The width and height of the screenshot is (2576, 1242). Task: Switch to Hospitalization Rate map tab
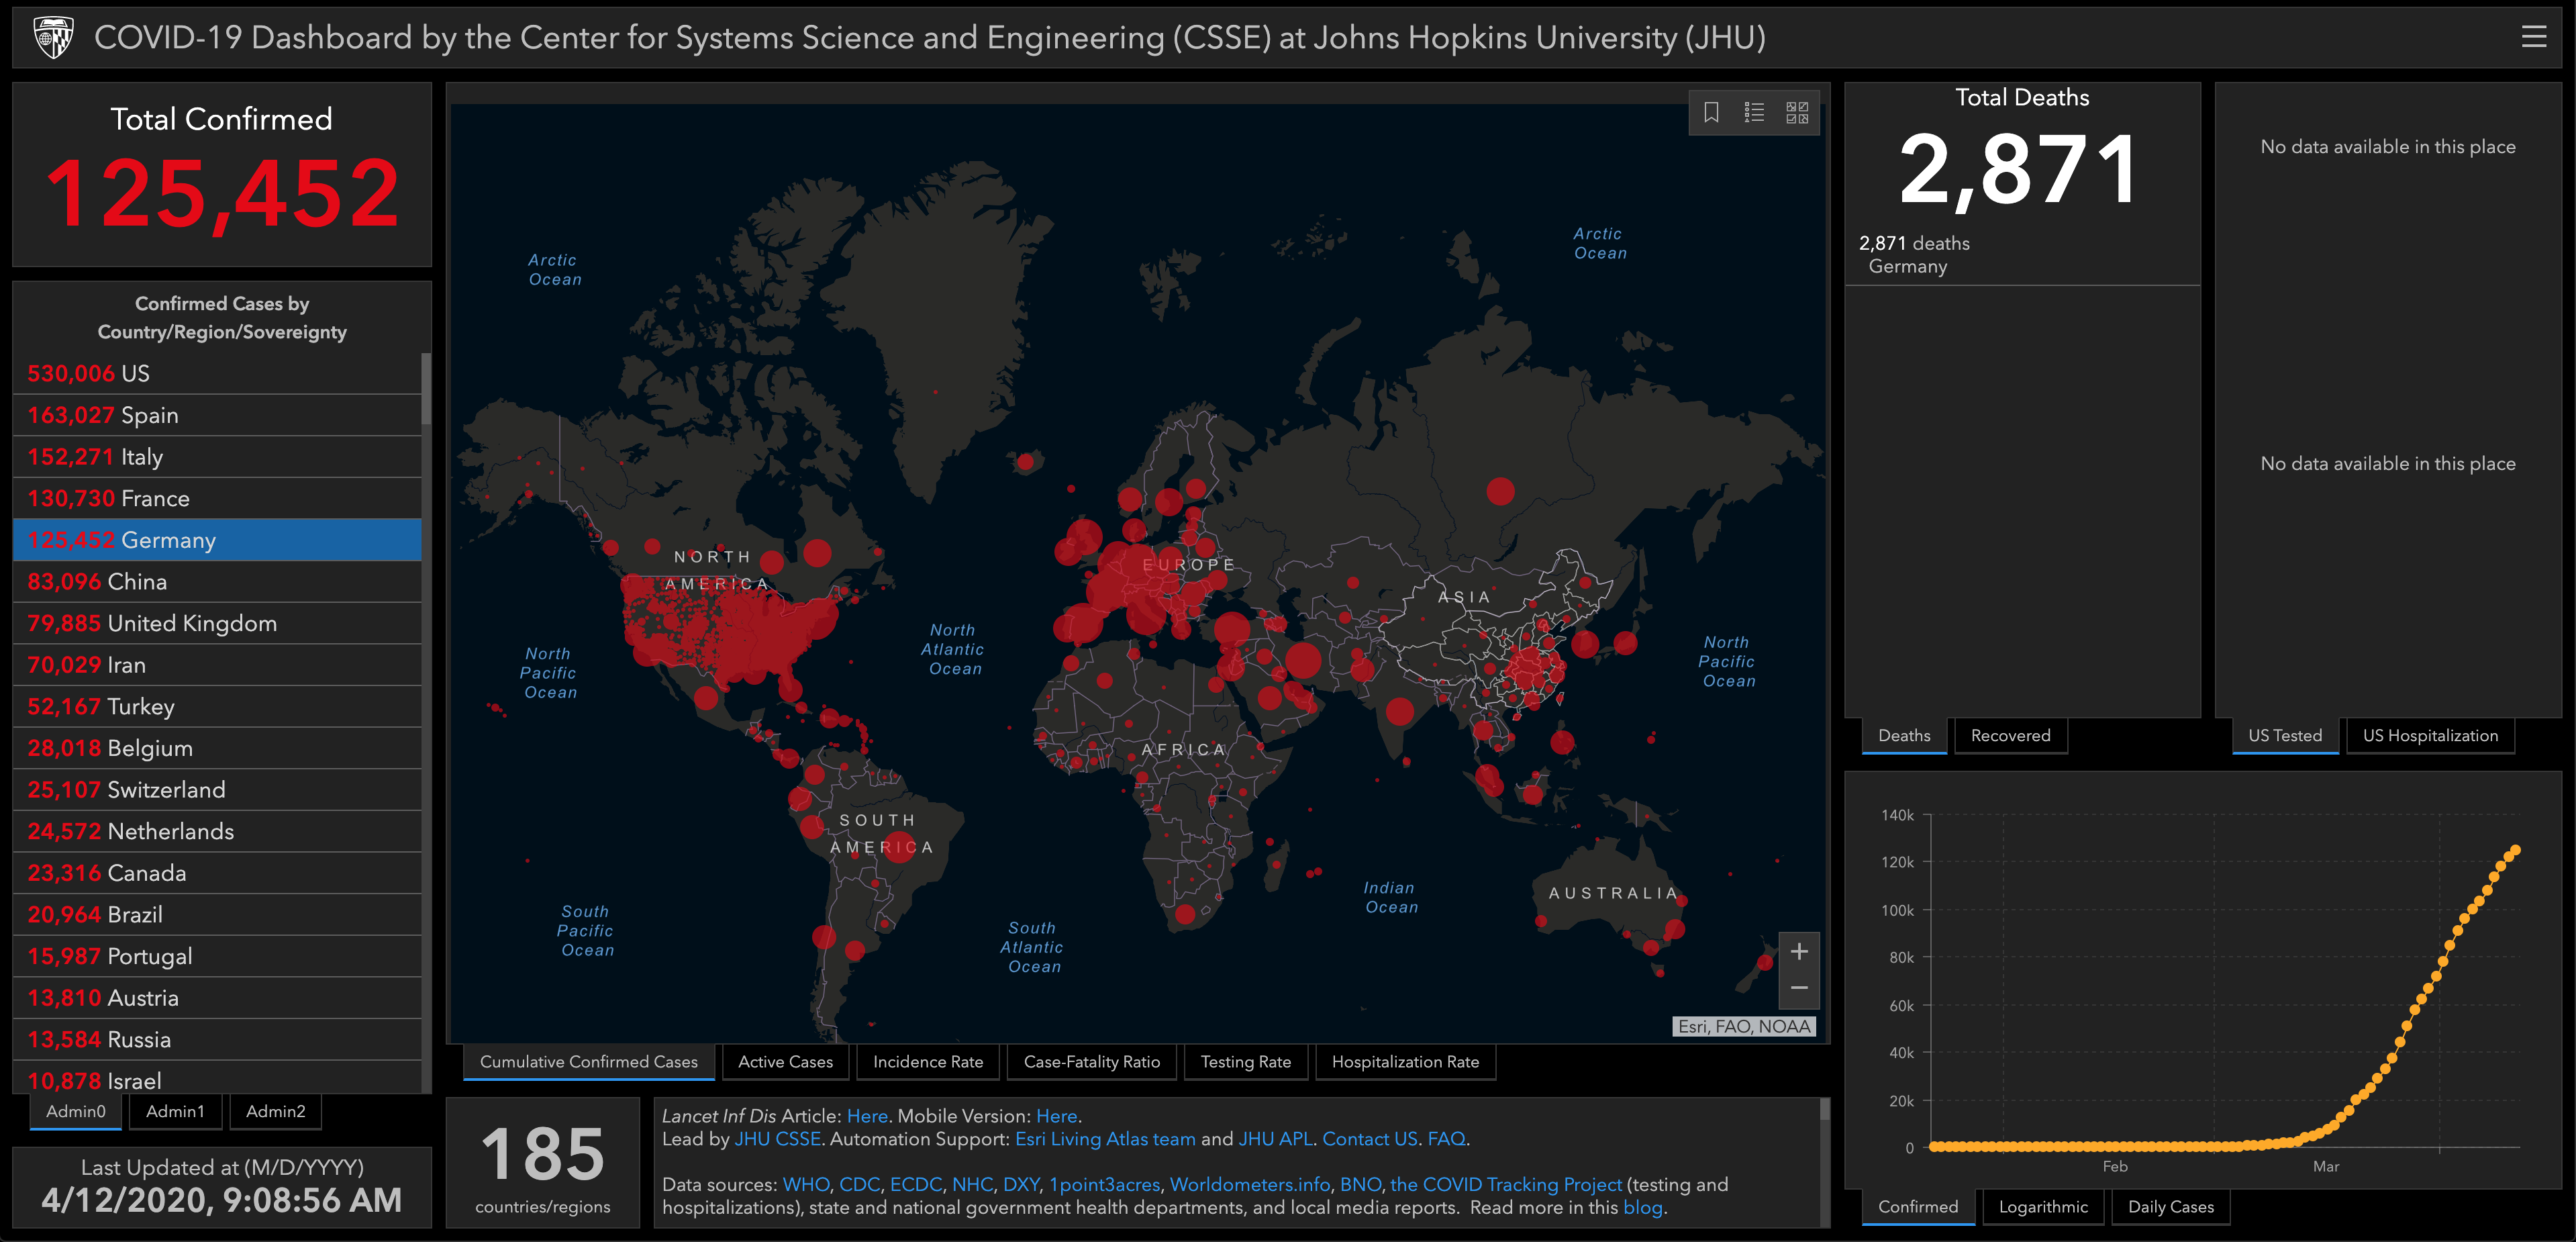1405,1062
